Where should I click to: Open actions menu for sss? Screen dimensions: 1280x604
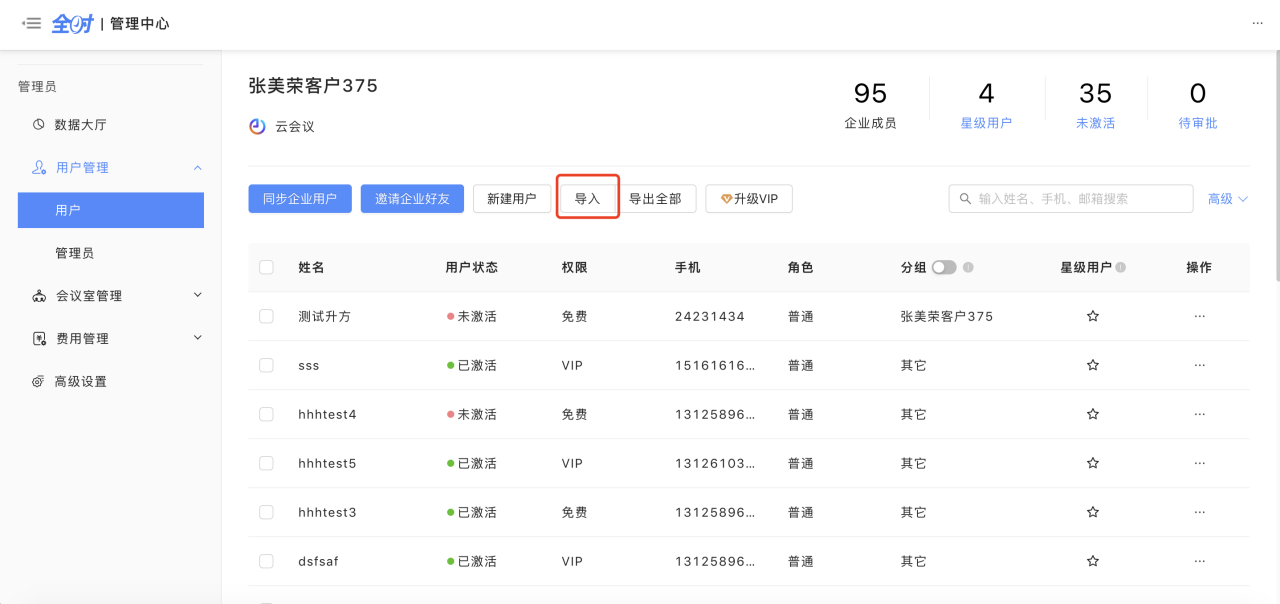tap(1199, 365)
